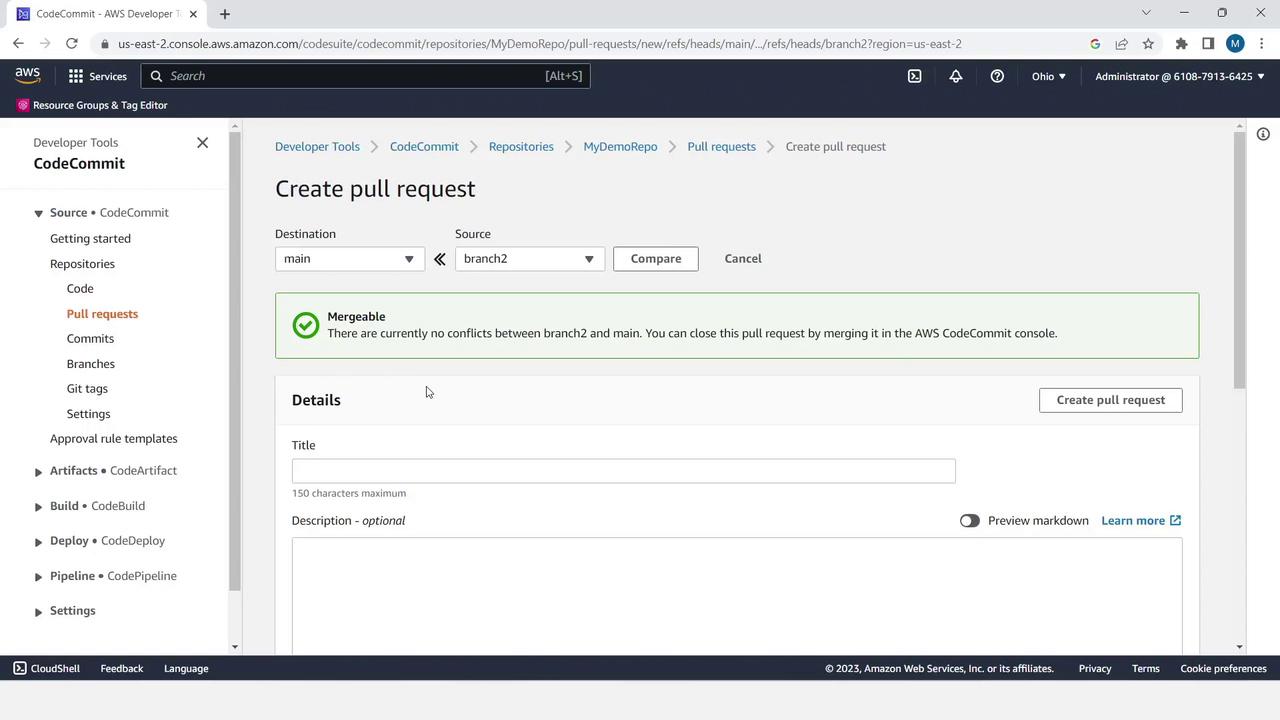Toggle the browser side panel icon
The height and width of the screenshot is (720, 1280).
pyautogui.click(x=1208, y=44)
